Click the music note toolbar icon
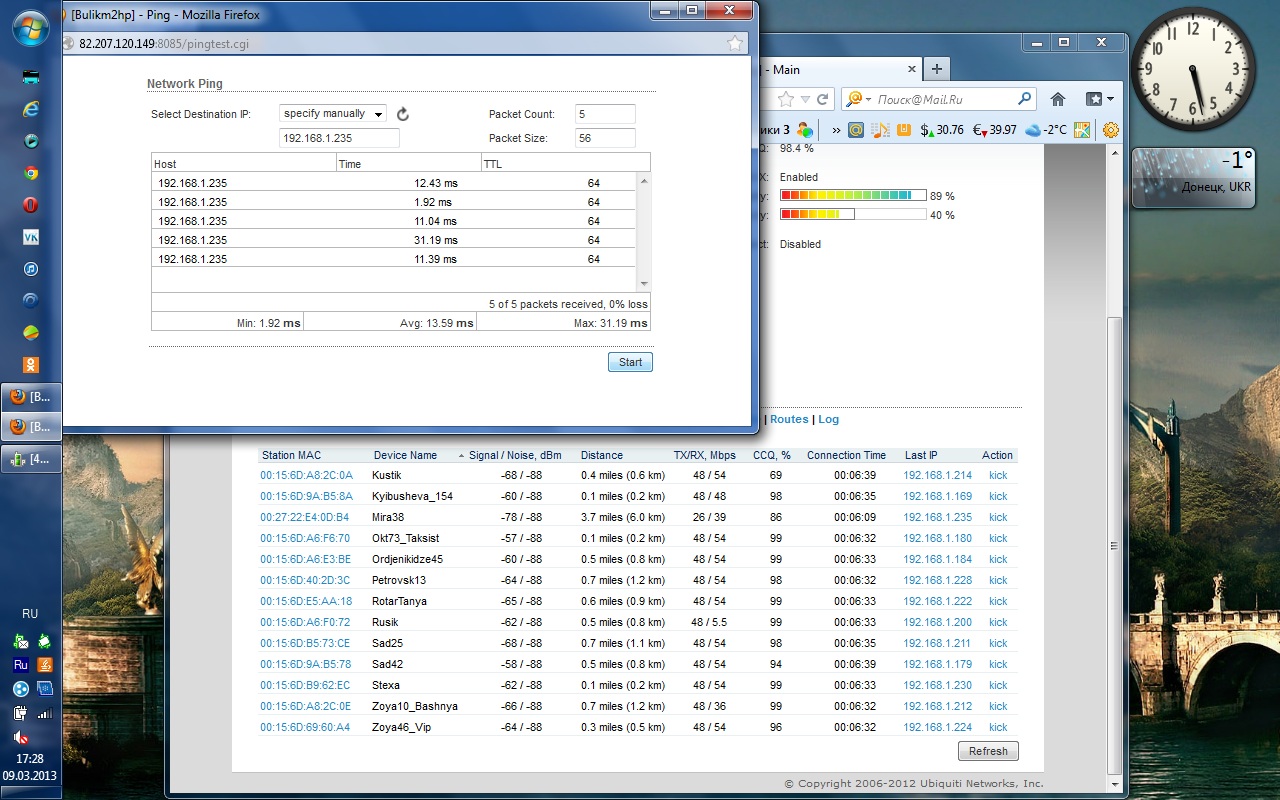 pos(880,130)
